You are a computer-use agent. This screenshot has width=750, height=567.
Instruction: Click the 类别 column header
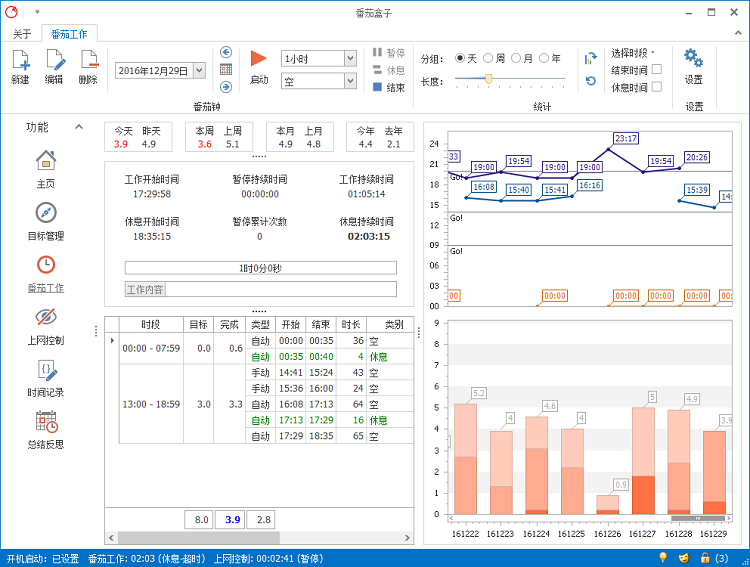pos(390,324)
